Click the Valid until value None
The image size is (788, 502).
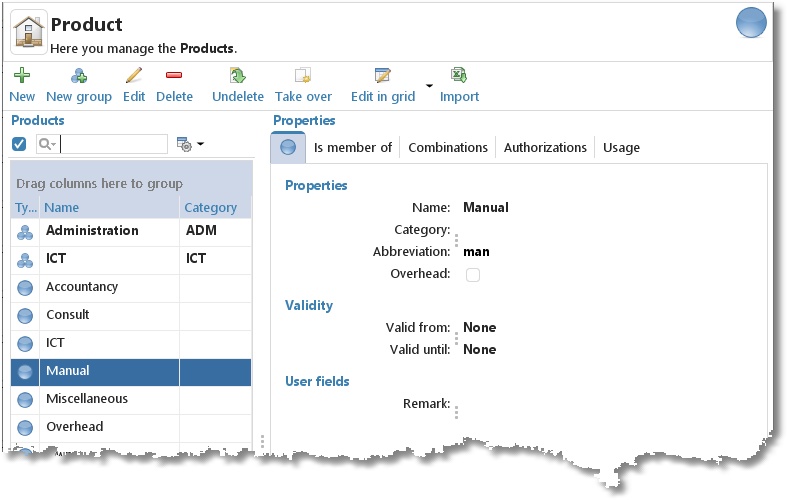(x=479, y=350)
